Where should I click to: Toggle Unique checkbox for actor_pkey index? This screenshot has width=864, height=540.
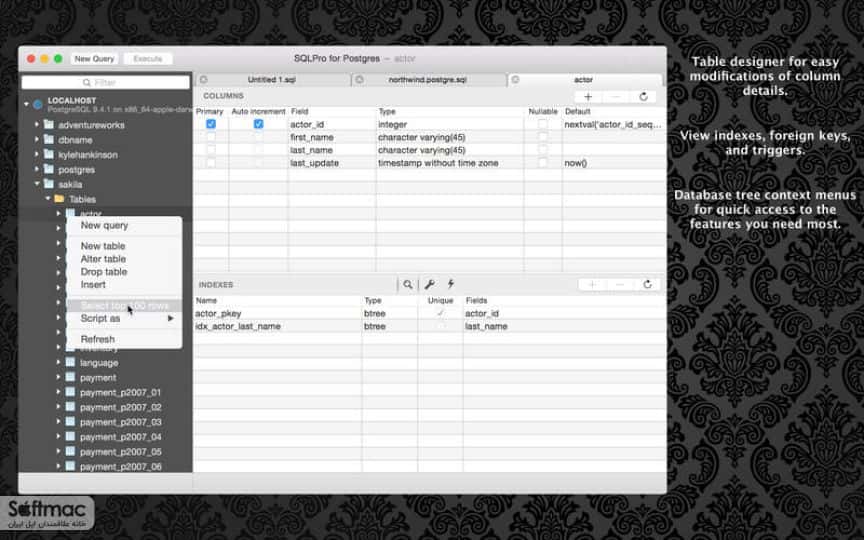pyautogui.click(x=440, y=313)
